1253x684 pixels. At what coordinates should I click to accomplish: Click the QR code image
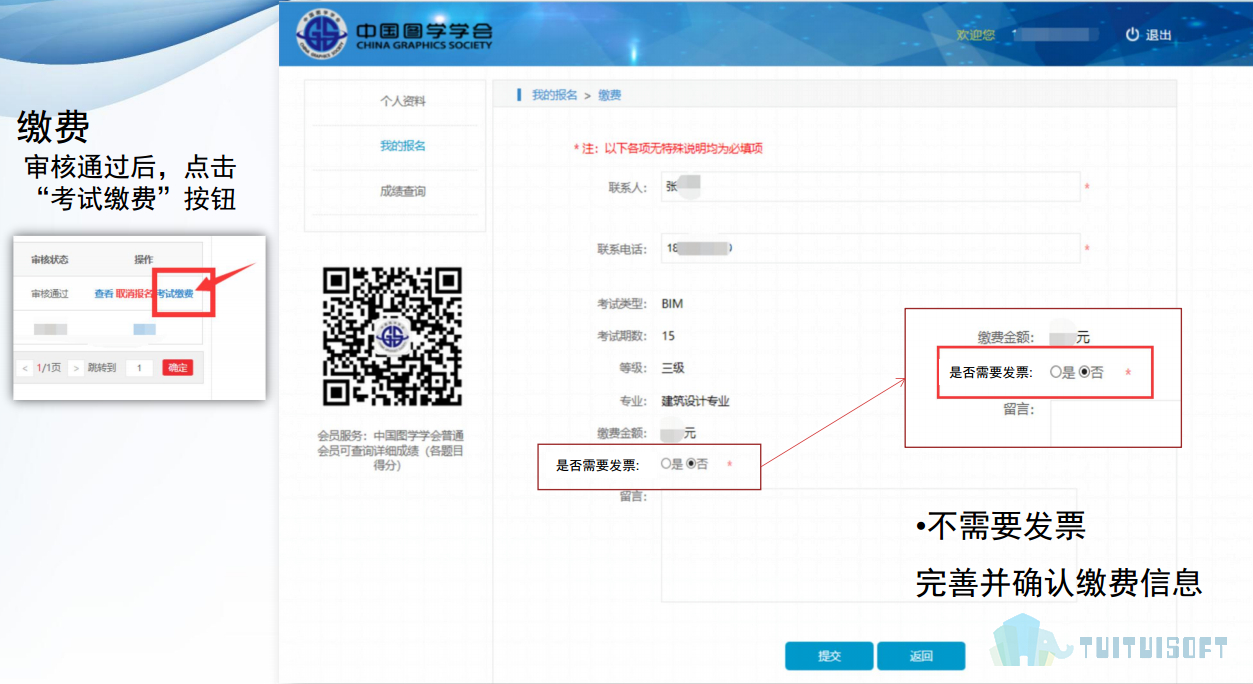(392, 336)
